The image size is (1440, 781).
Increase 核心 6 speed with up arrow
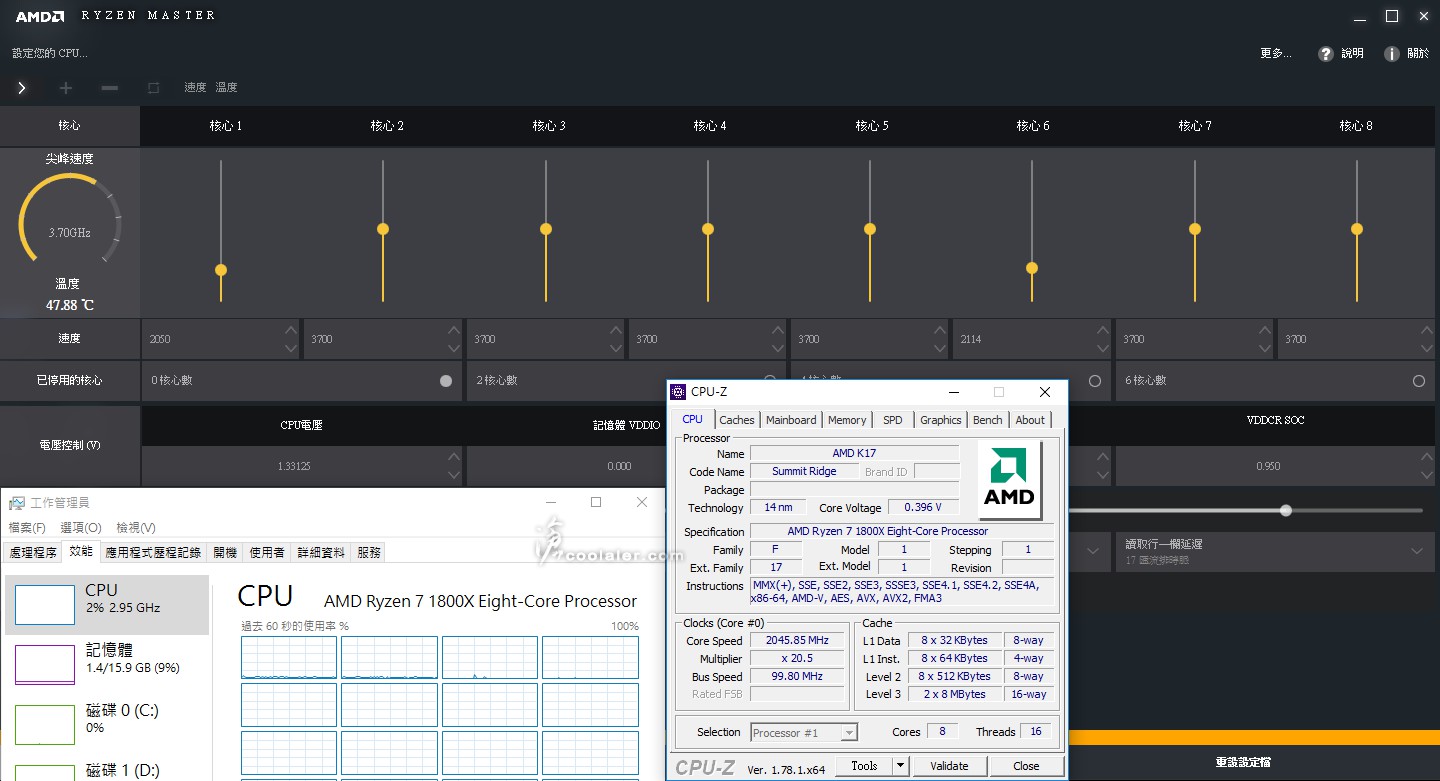pyautogui.click(x=1101, y=330)
